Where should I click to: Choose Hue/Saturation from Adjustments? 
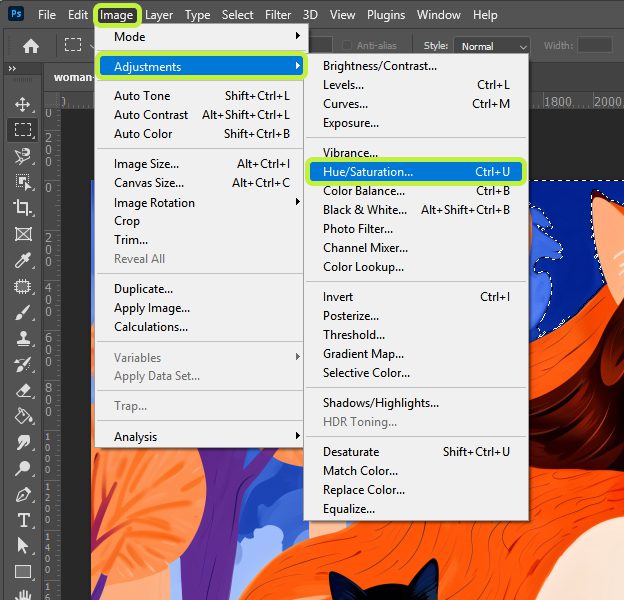(416, 171)
